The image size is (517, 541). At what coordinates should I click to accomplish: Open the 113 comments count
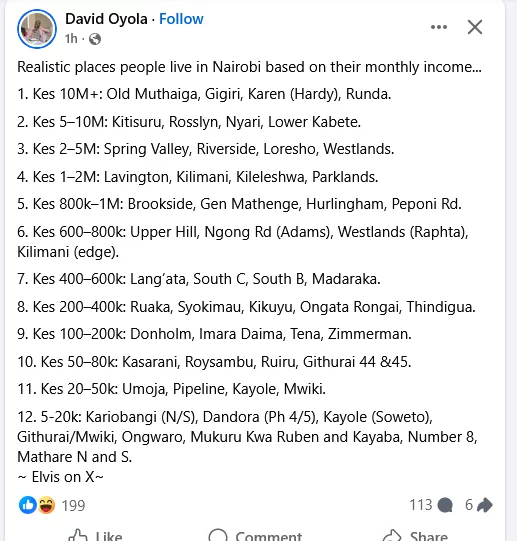(x=421, y=505)
